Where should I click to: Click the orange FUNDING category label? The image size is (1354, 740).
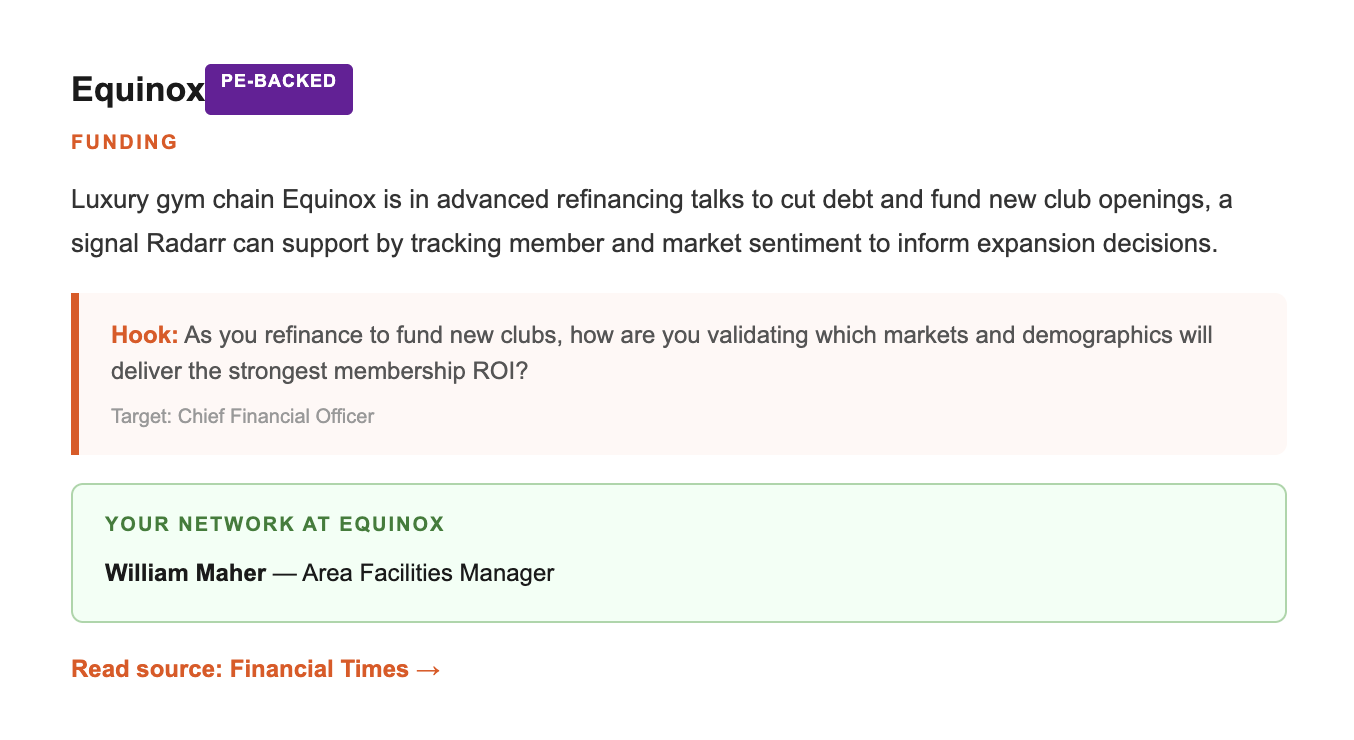pyautogui.click(x=124, y=142)
